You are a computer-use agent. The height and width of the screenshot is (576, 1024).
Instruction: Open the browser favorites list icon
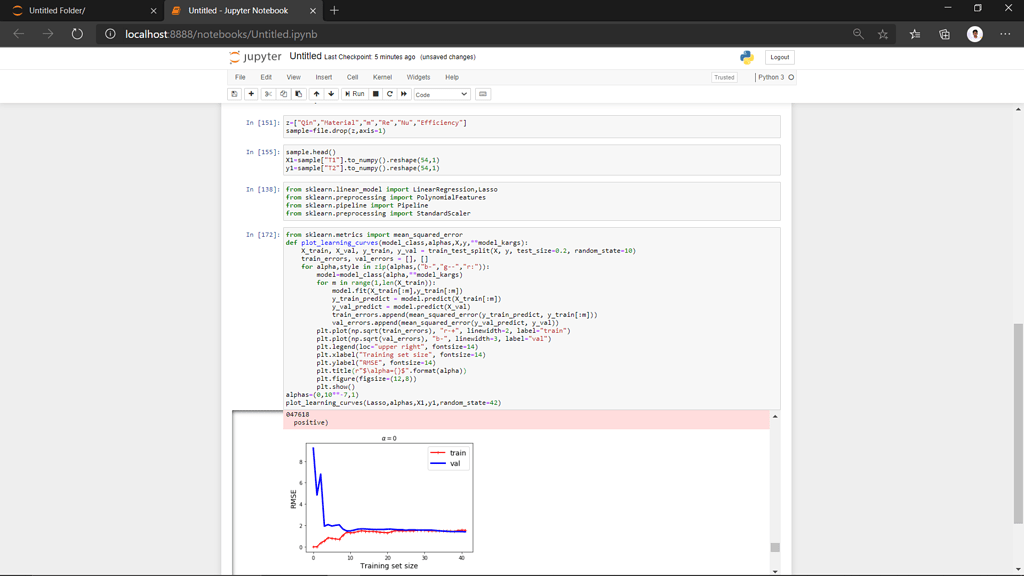[x=914, y=34]
